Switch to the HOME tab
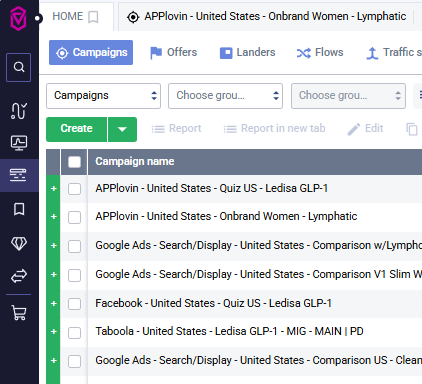The width and height of the screenshot is (422, 384). click(x=75, y=16)
